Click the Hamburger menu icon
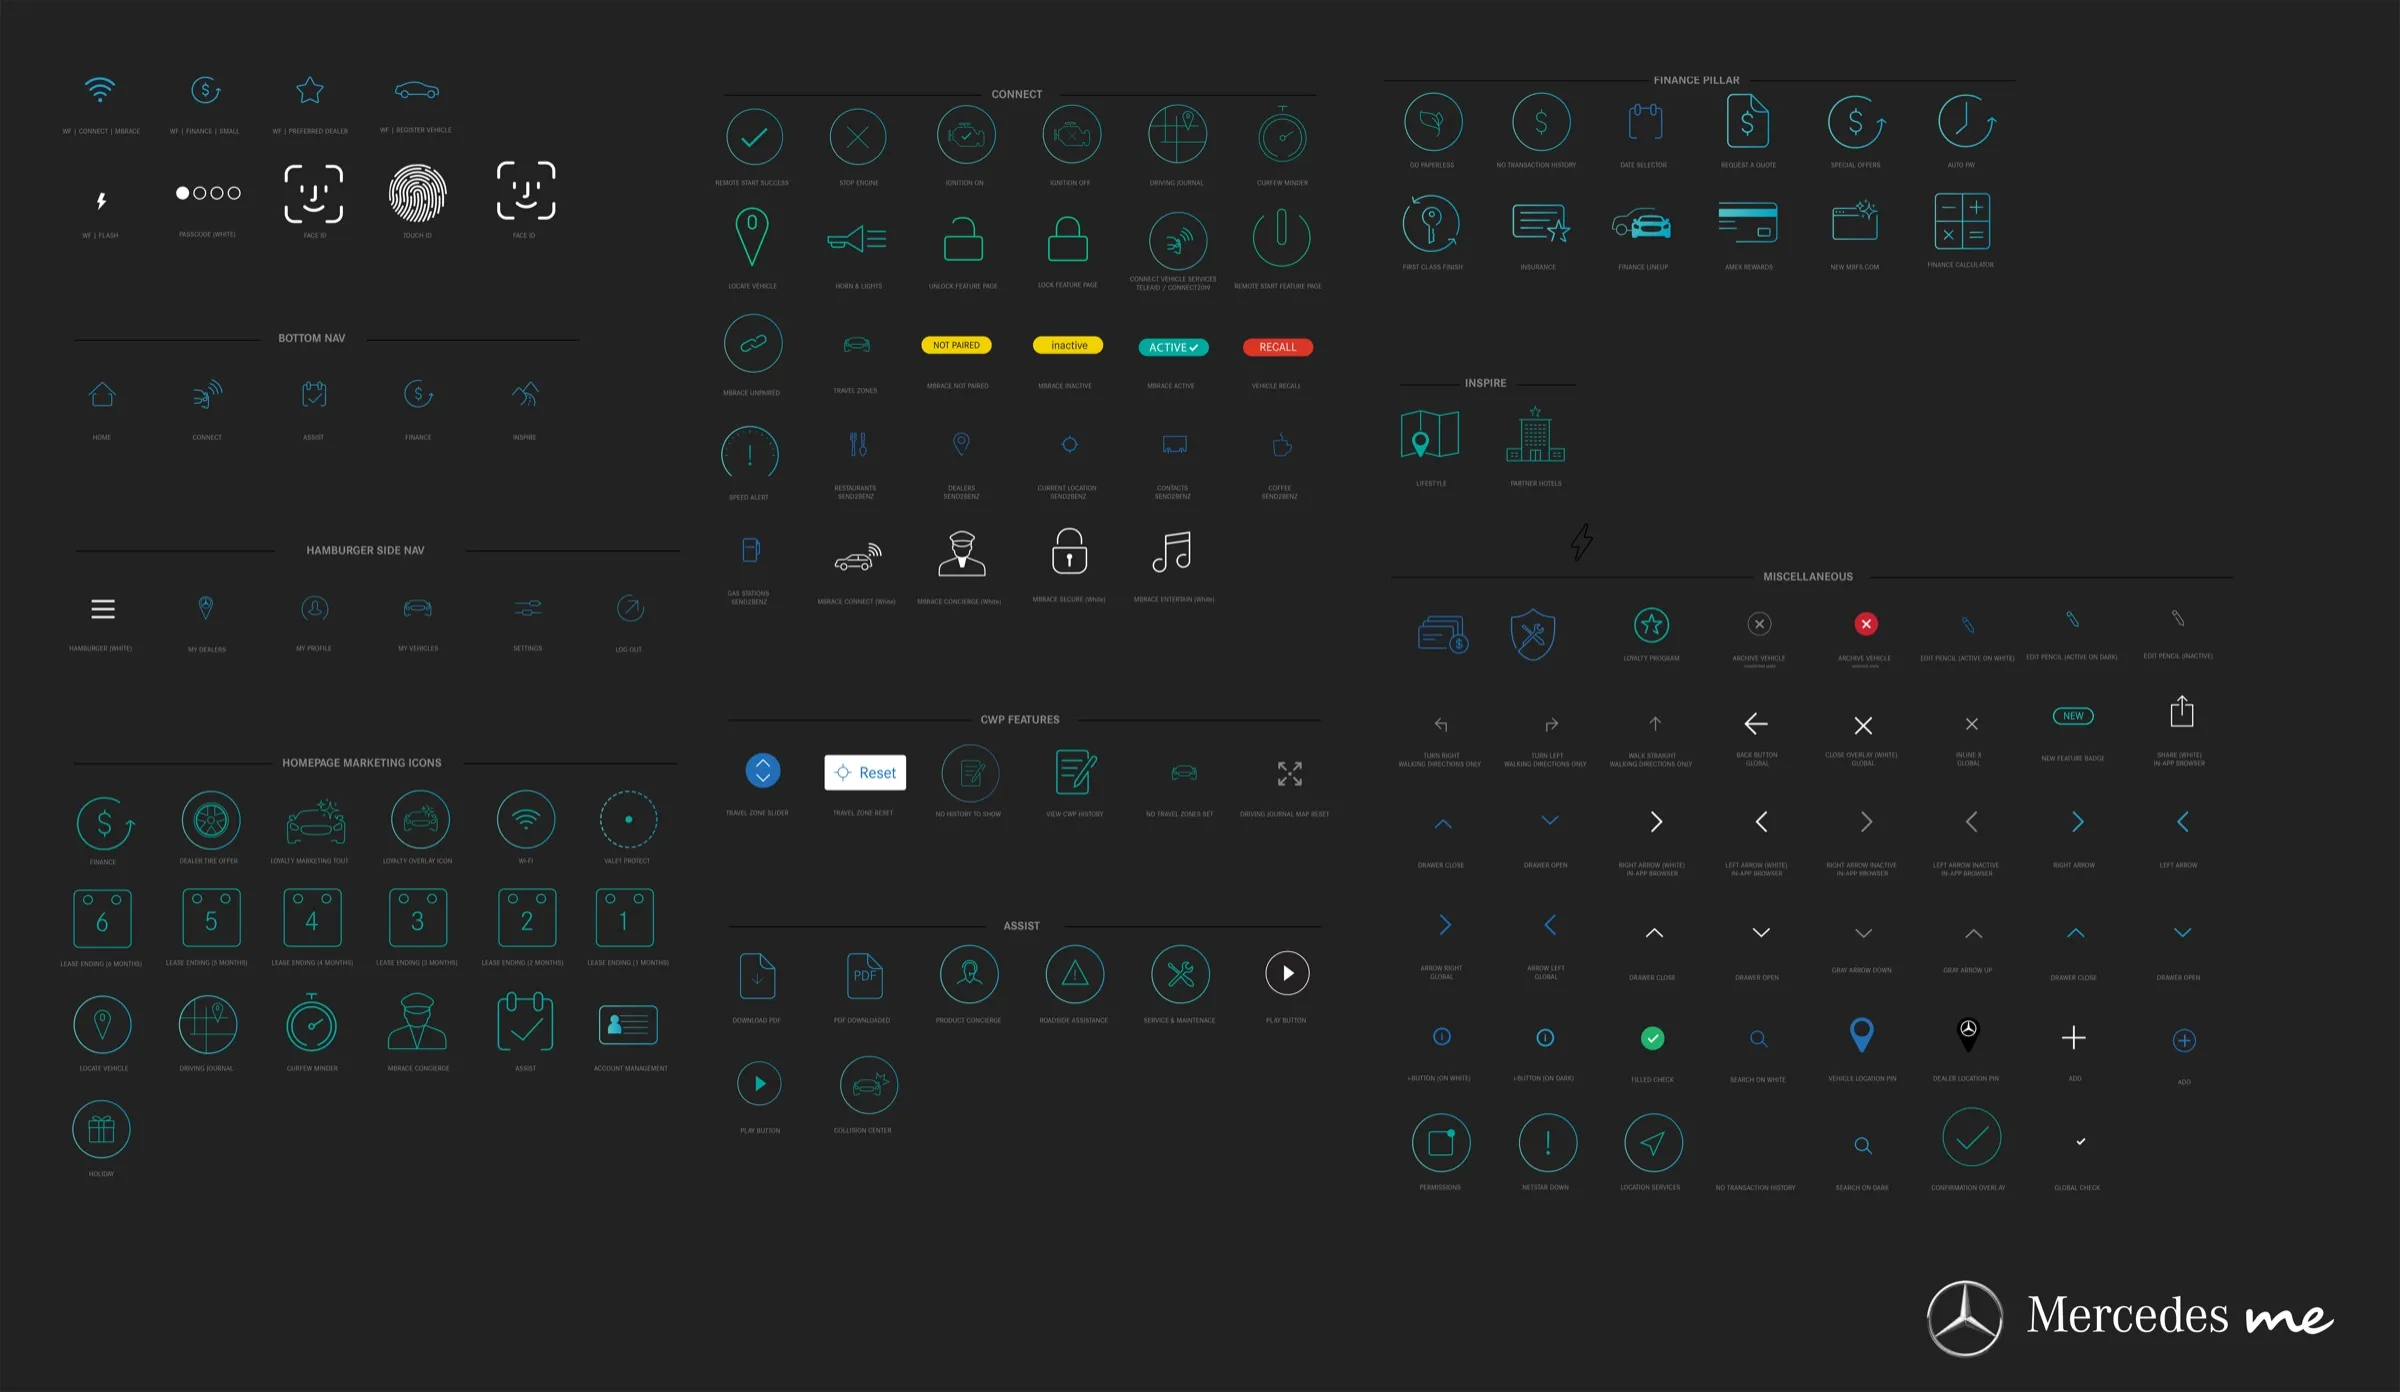The height and width of the screenshot is (1392, 2400). [103, 609]
